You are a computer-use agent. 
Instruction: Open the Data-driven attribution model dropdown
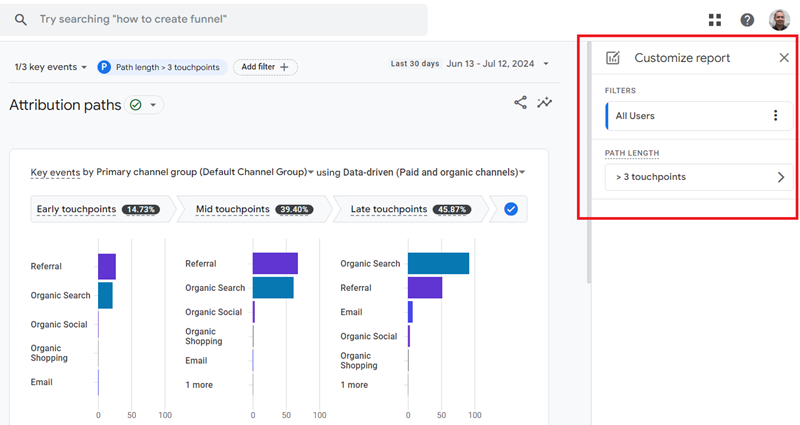[434, 172]
